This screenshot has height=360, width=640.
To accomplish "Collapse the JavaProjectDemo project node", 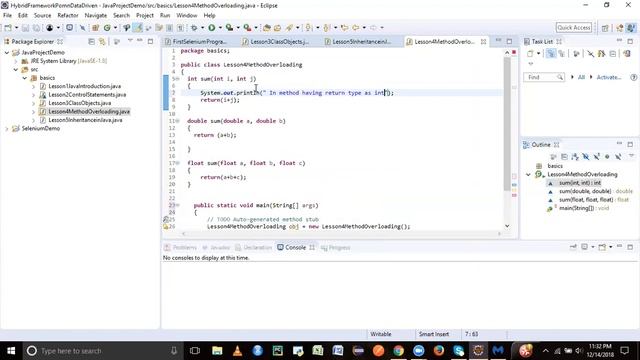I will click(7, 52).
